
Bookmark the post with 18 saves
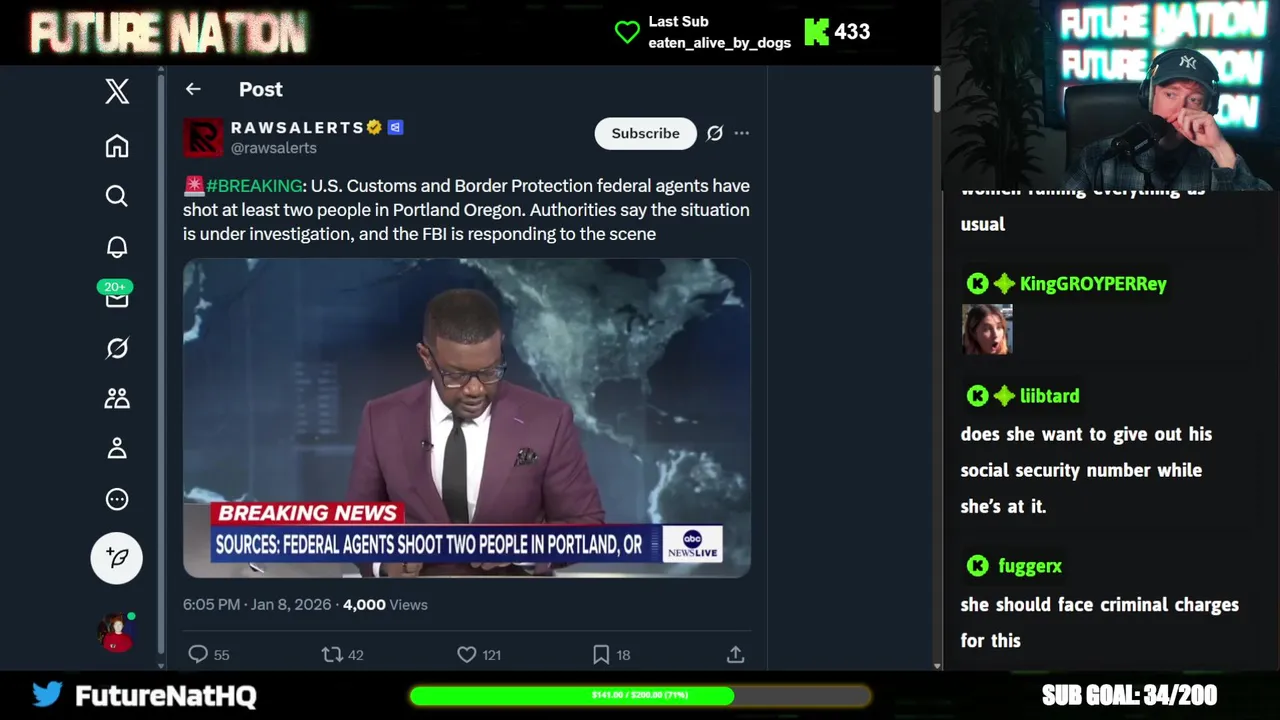point(601,654)
